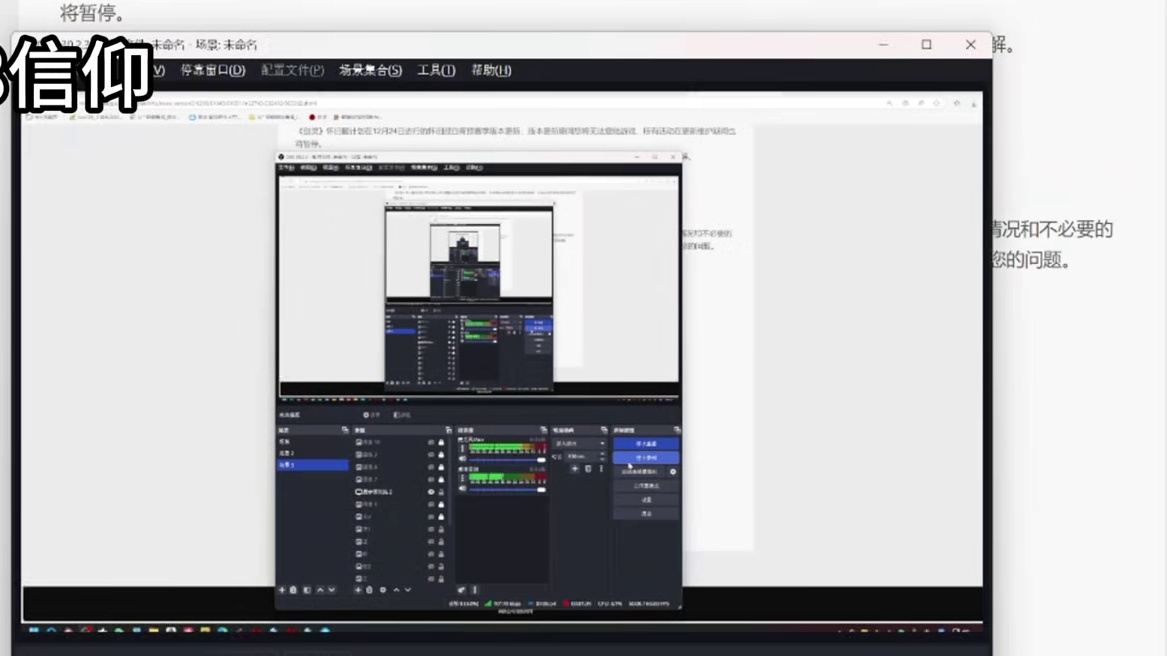Image resolution: width=1167 pixels, height=656 pixels.
Task: Hide the source with the active eye icon
Action: pos(431,492)
